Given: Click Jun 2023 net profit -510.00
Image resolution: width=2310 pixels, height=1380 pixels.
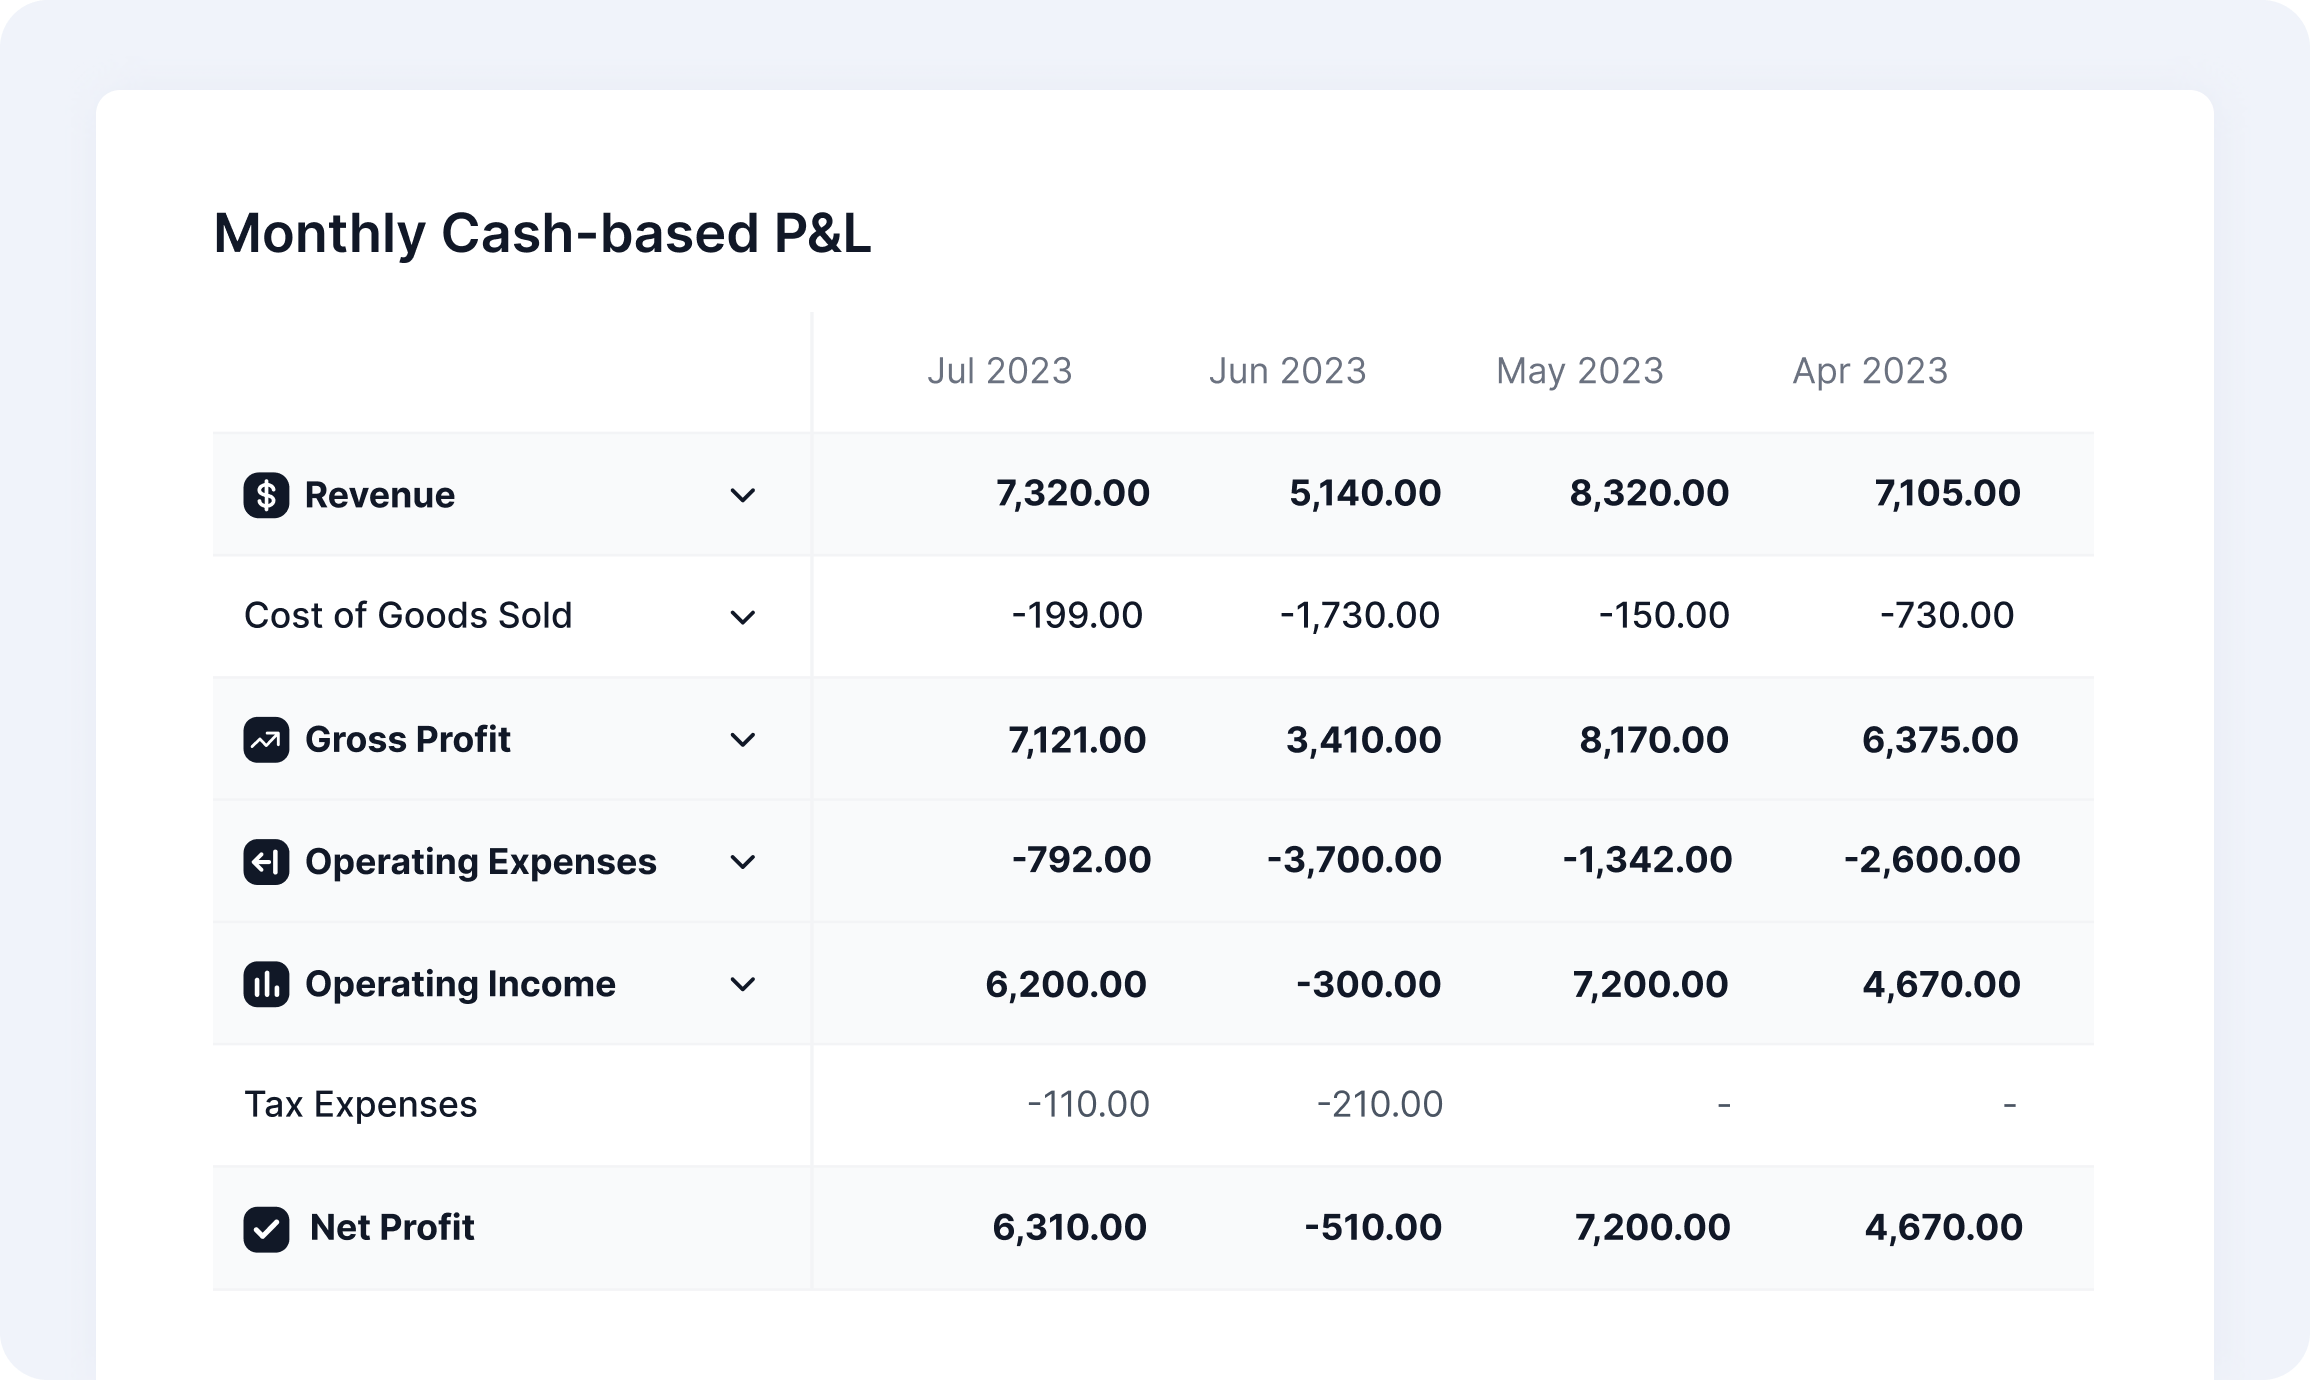Looking at the screenshot, I should (x=1372, y=1227).
